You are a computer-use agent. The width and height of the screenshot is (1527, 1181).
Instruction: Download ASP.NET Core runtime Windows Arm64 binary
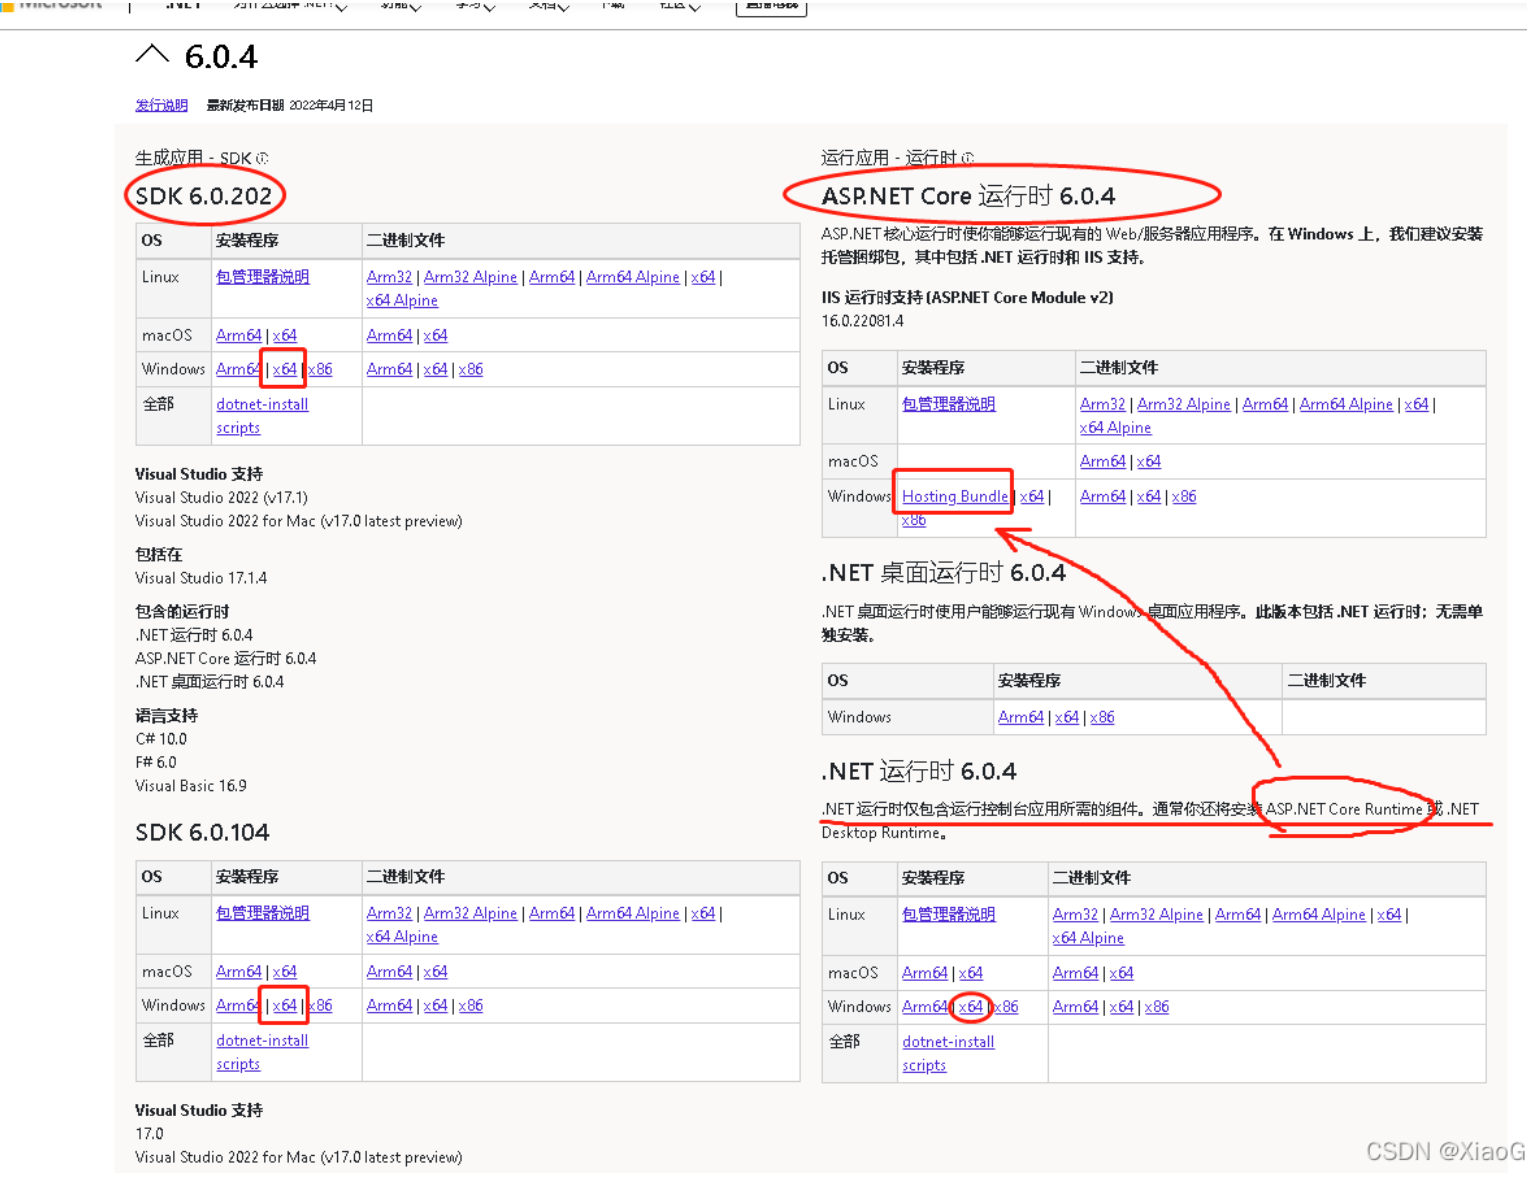tap(1103, 496)
